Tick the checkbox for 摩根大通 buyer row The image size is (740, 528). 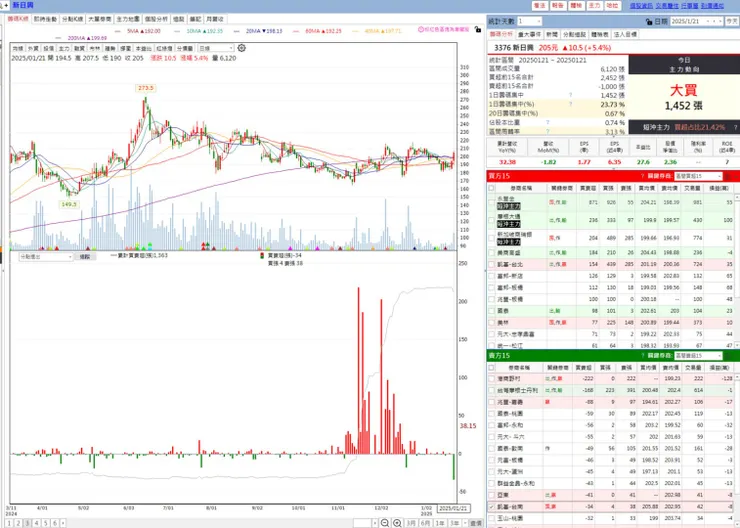pyautogui.click(x=492, y=220)
